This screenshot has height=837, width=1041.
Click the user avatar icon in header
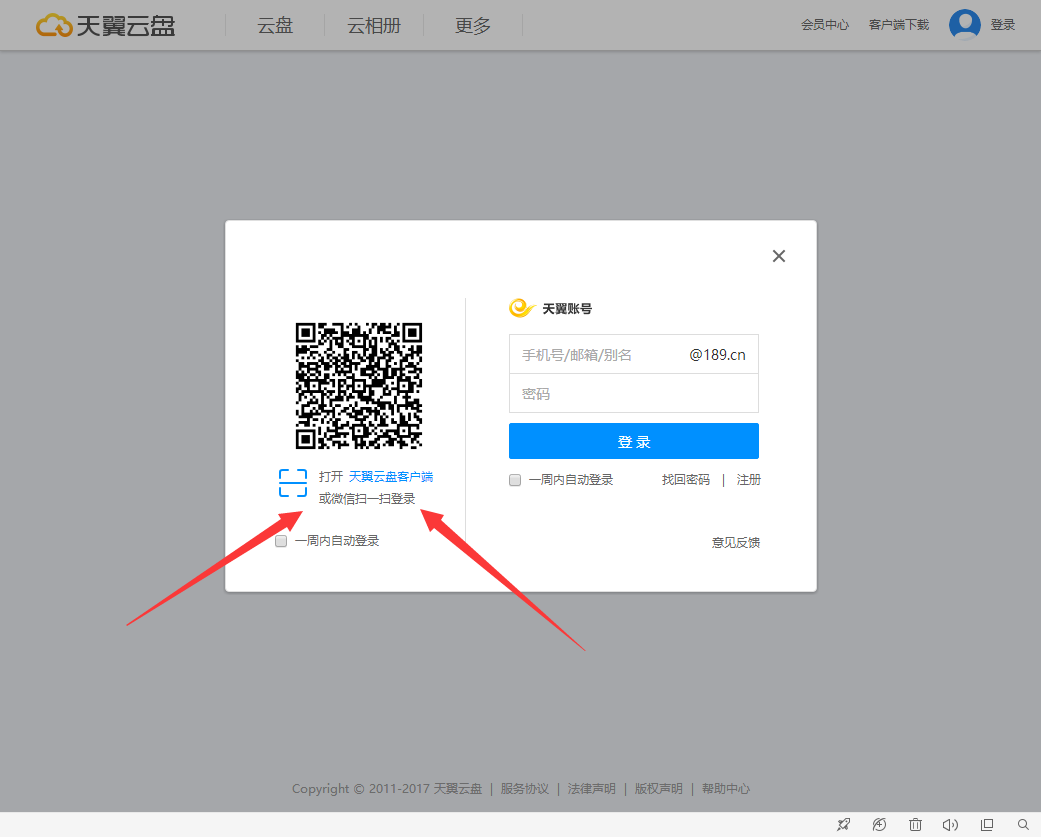[x=965, y=25]
